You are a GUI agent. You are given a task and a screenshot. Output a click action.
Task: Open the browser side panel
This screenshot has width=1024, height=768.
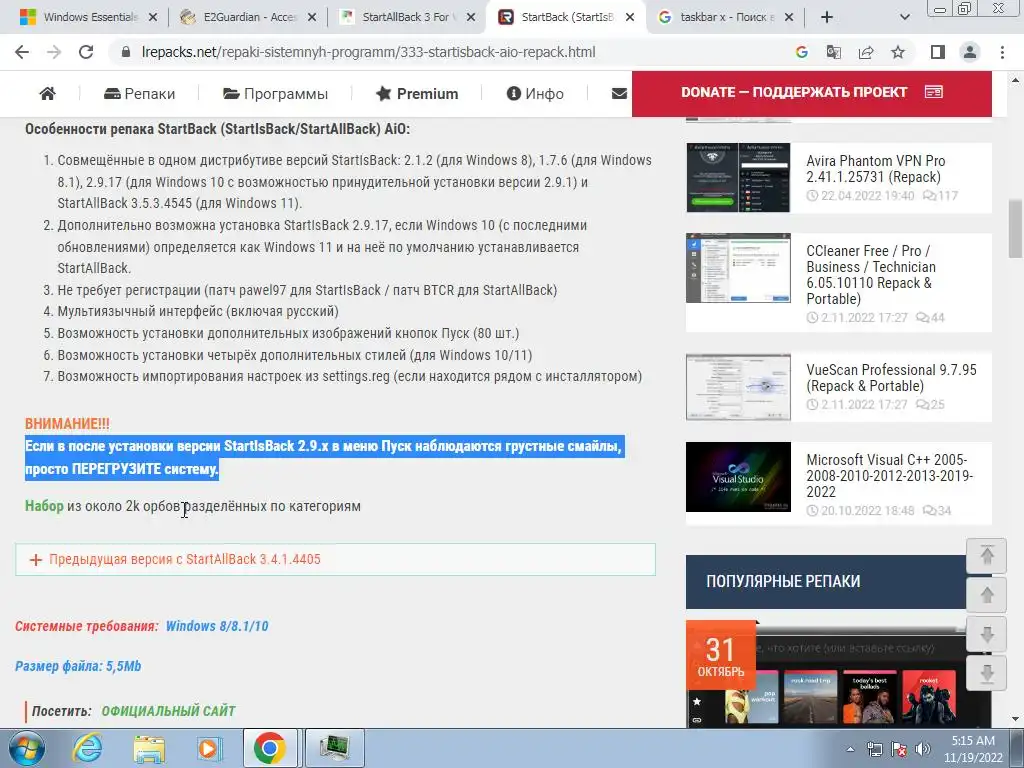(938, 52)
